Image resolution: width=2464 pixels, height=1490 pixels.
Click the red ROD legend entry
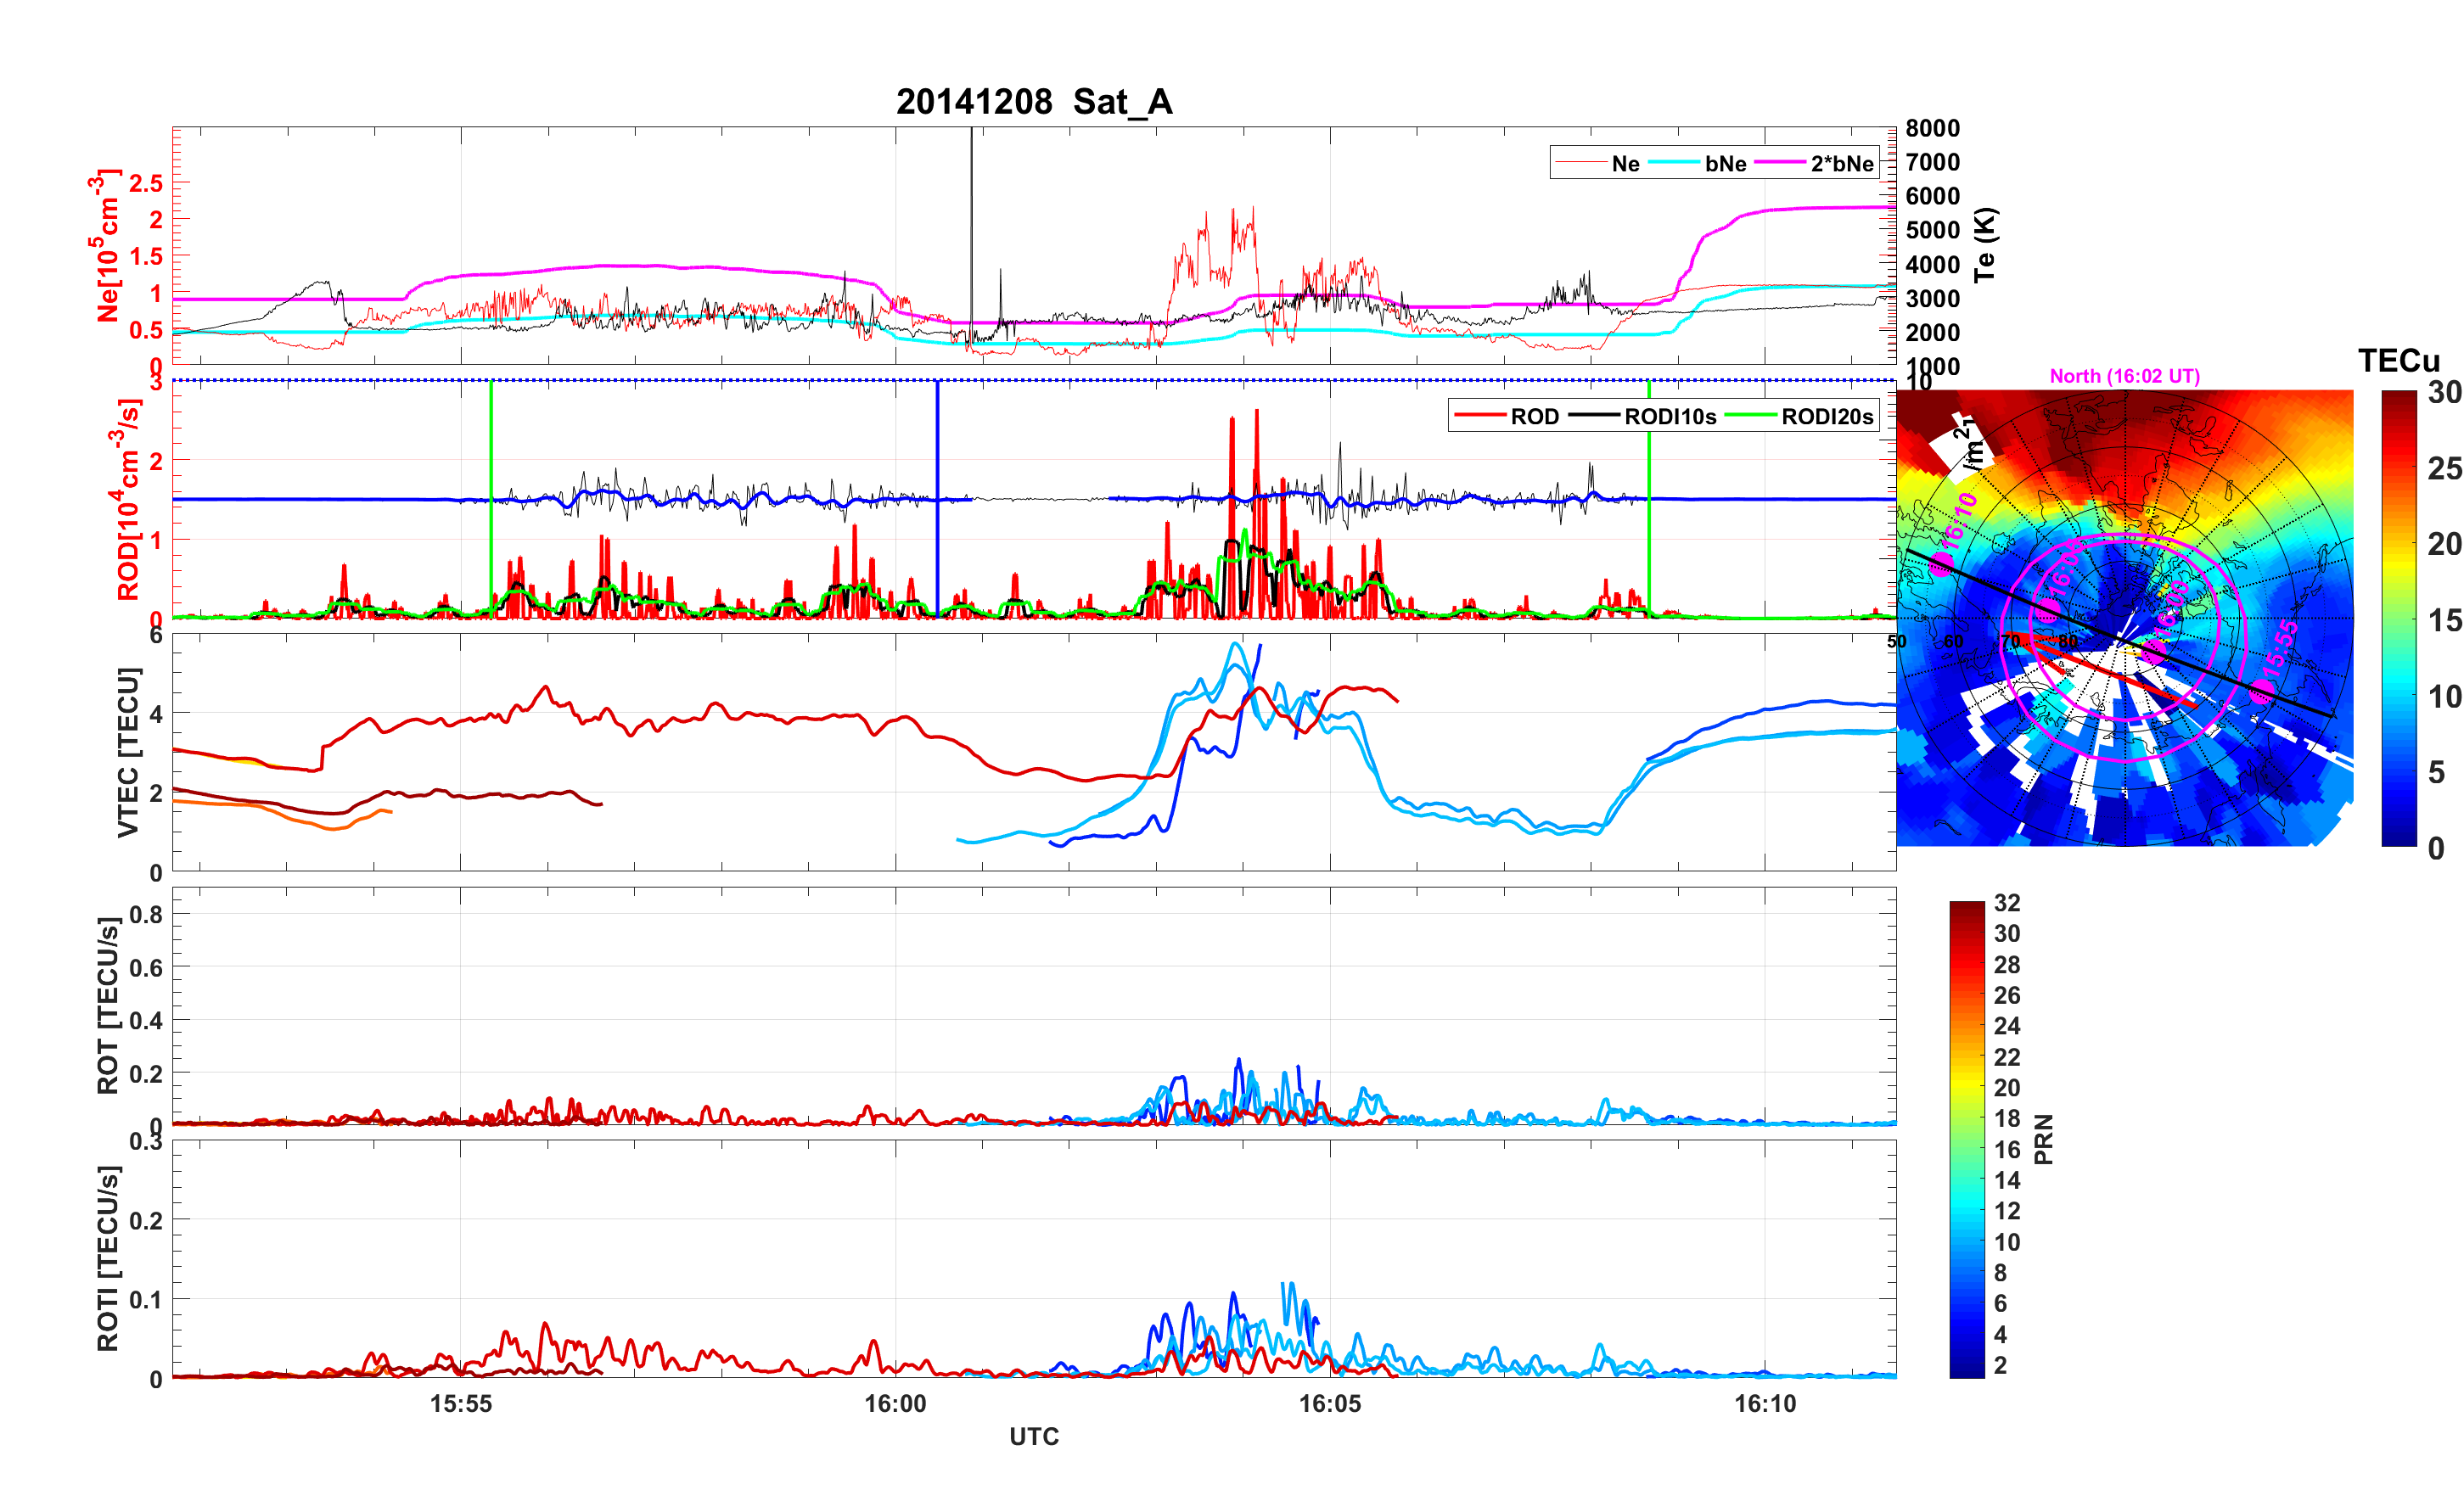pos(1480,416)
